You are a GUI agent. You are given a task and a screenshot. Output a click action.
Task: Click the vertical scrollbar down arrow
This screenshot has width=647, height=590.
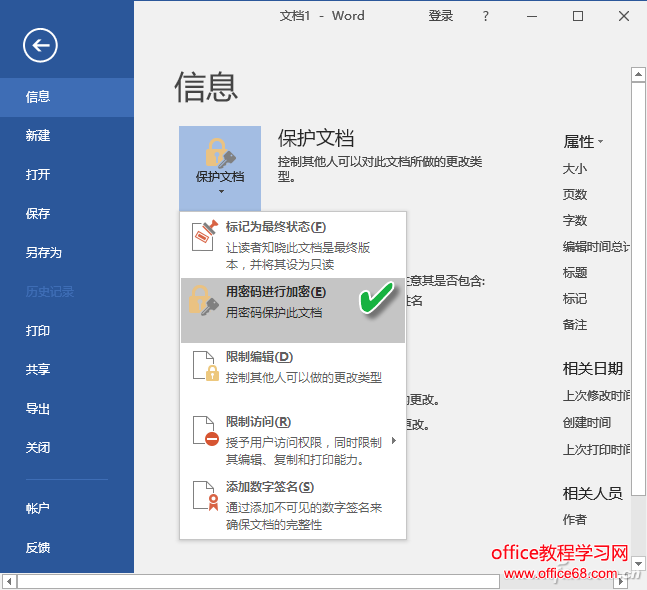pos(638,563)
